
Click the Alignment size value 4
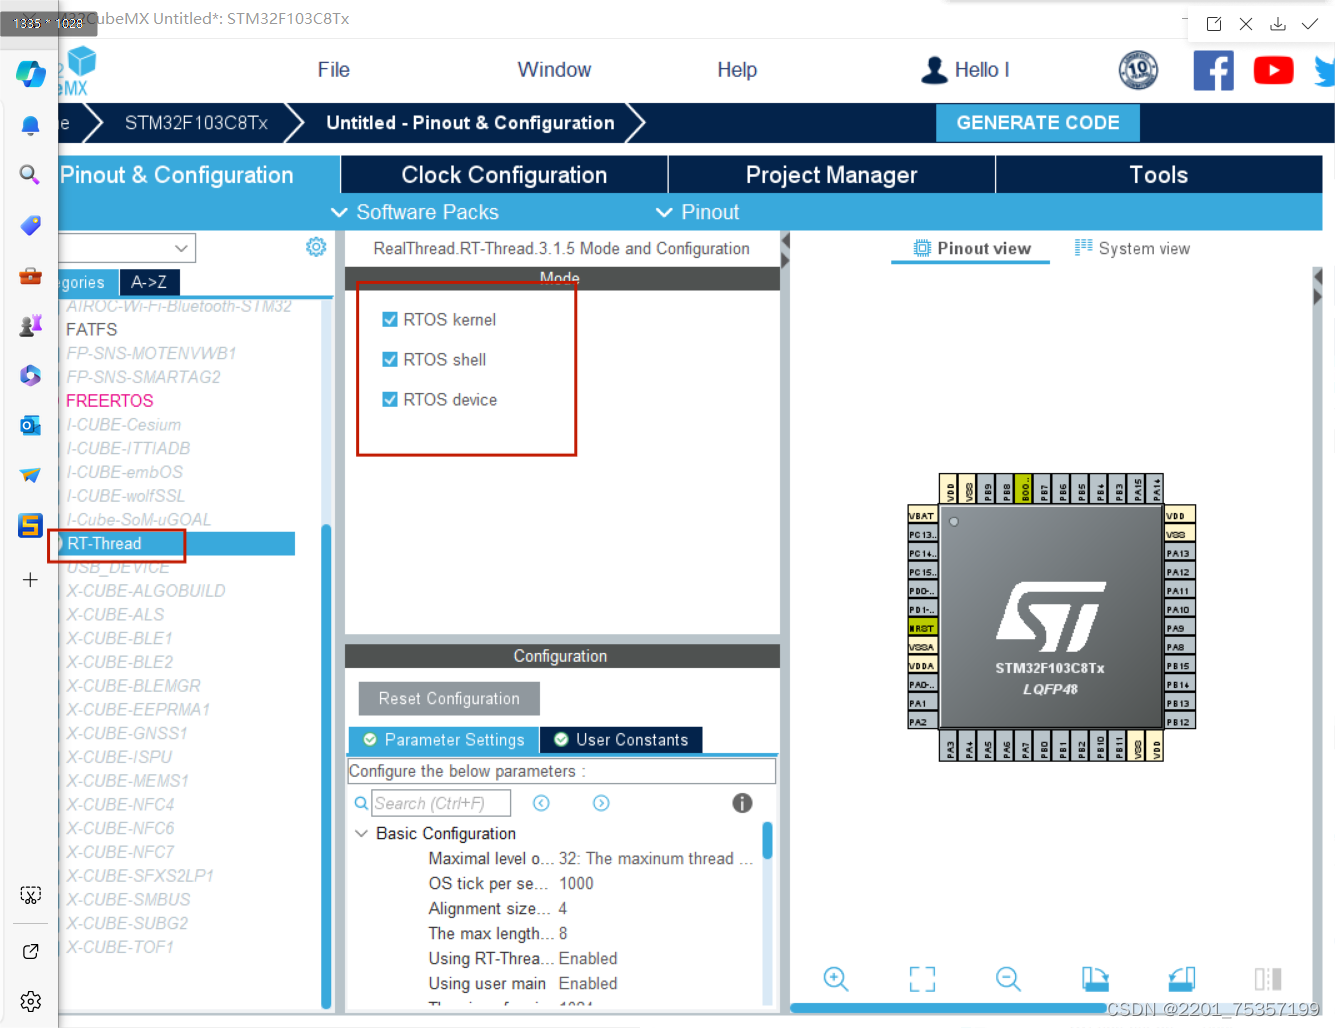[563, 908]
